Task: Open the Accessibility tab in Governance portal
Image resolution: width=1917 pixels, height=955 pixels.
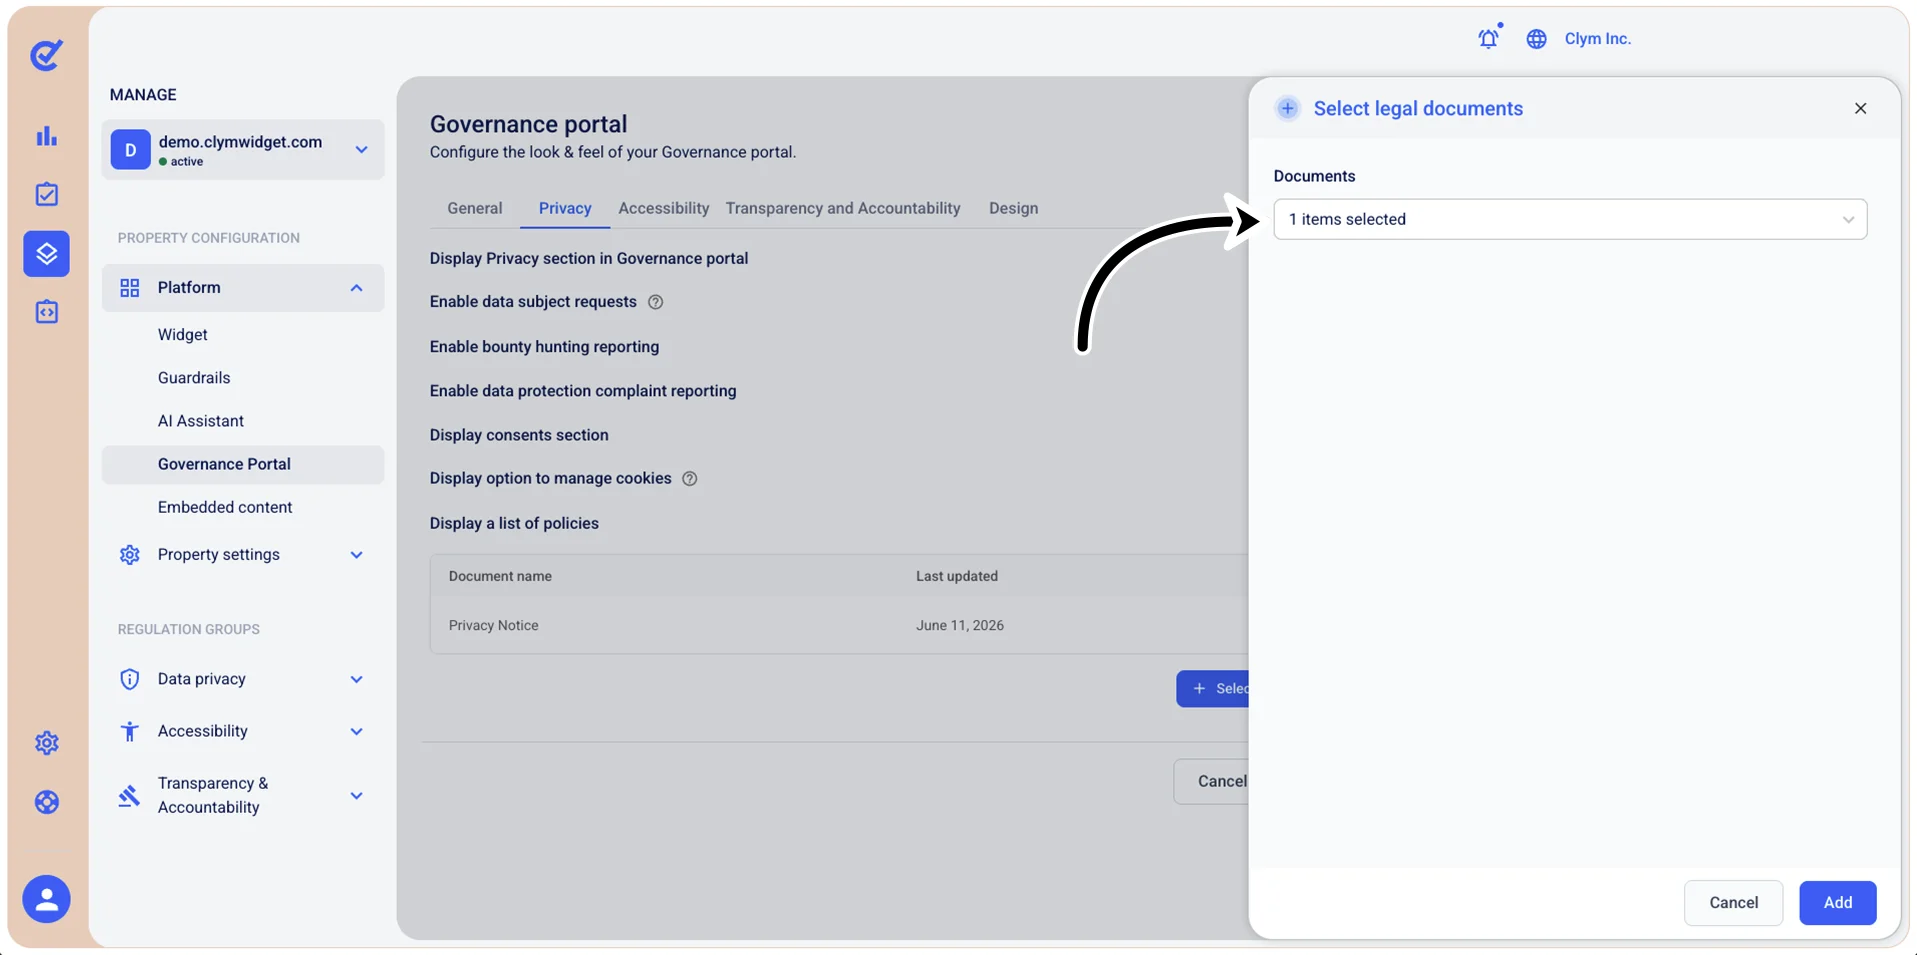Action: point(664,208)
